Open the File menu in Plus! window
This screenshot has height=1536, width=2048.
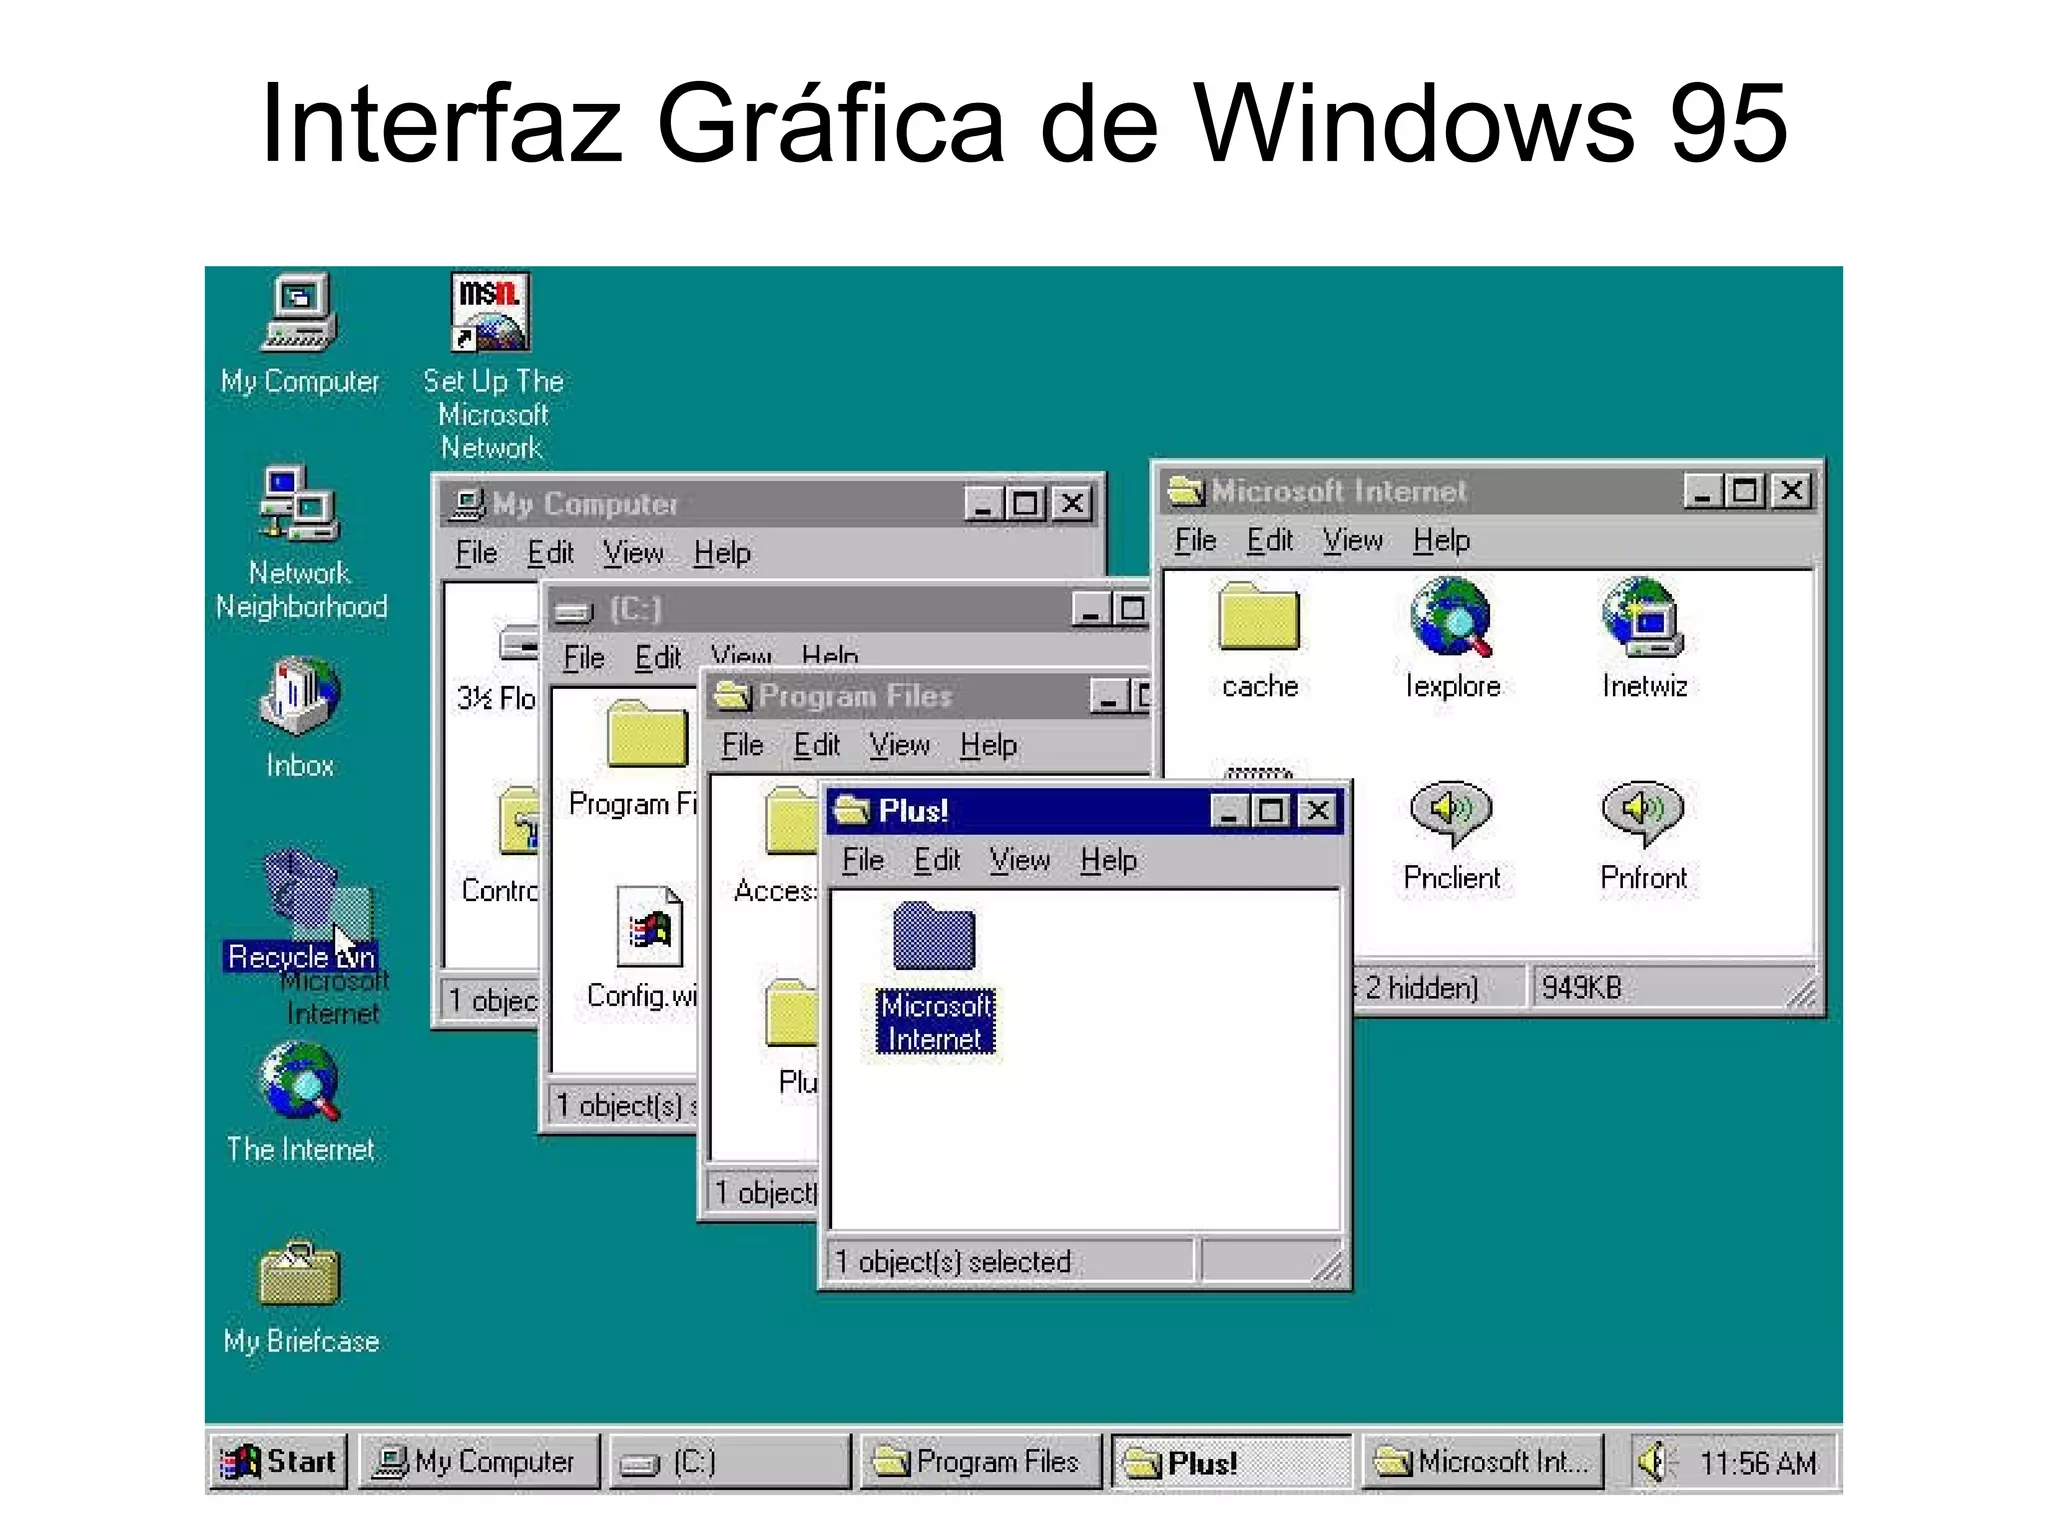862,860
